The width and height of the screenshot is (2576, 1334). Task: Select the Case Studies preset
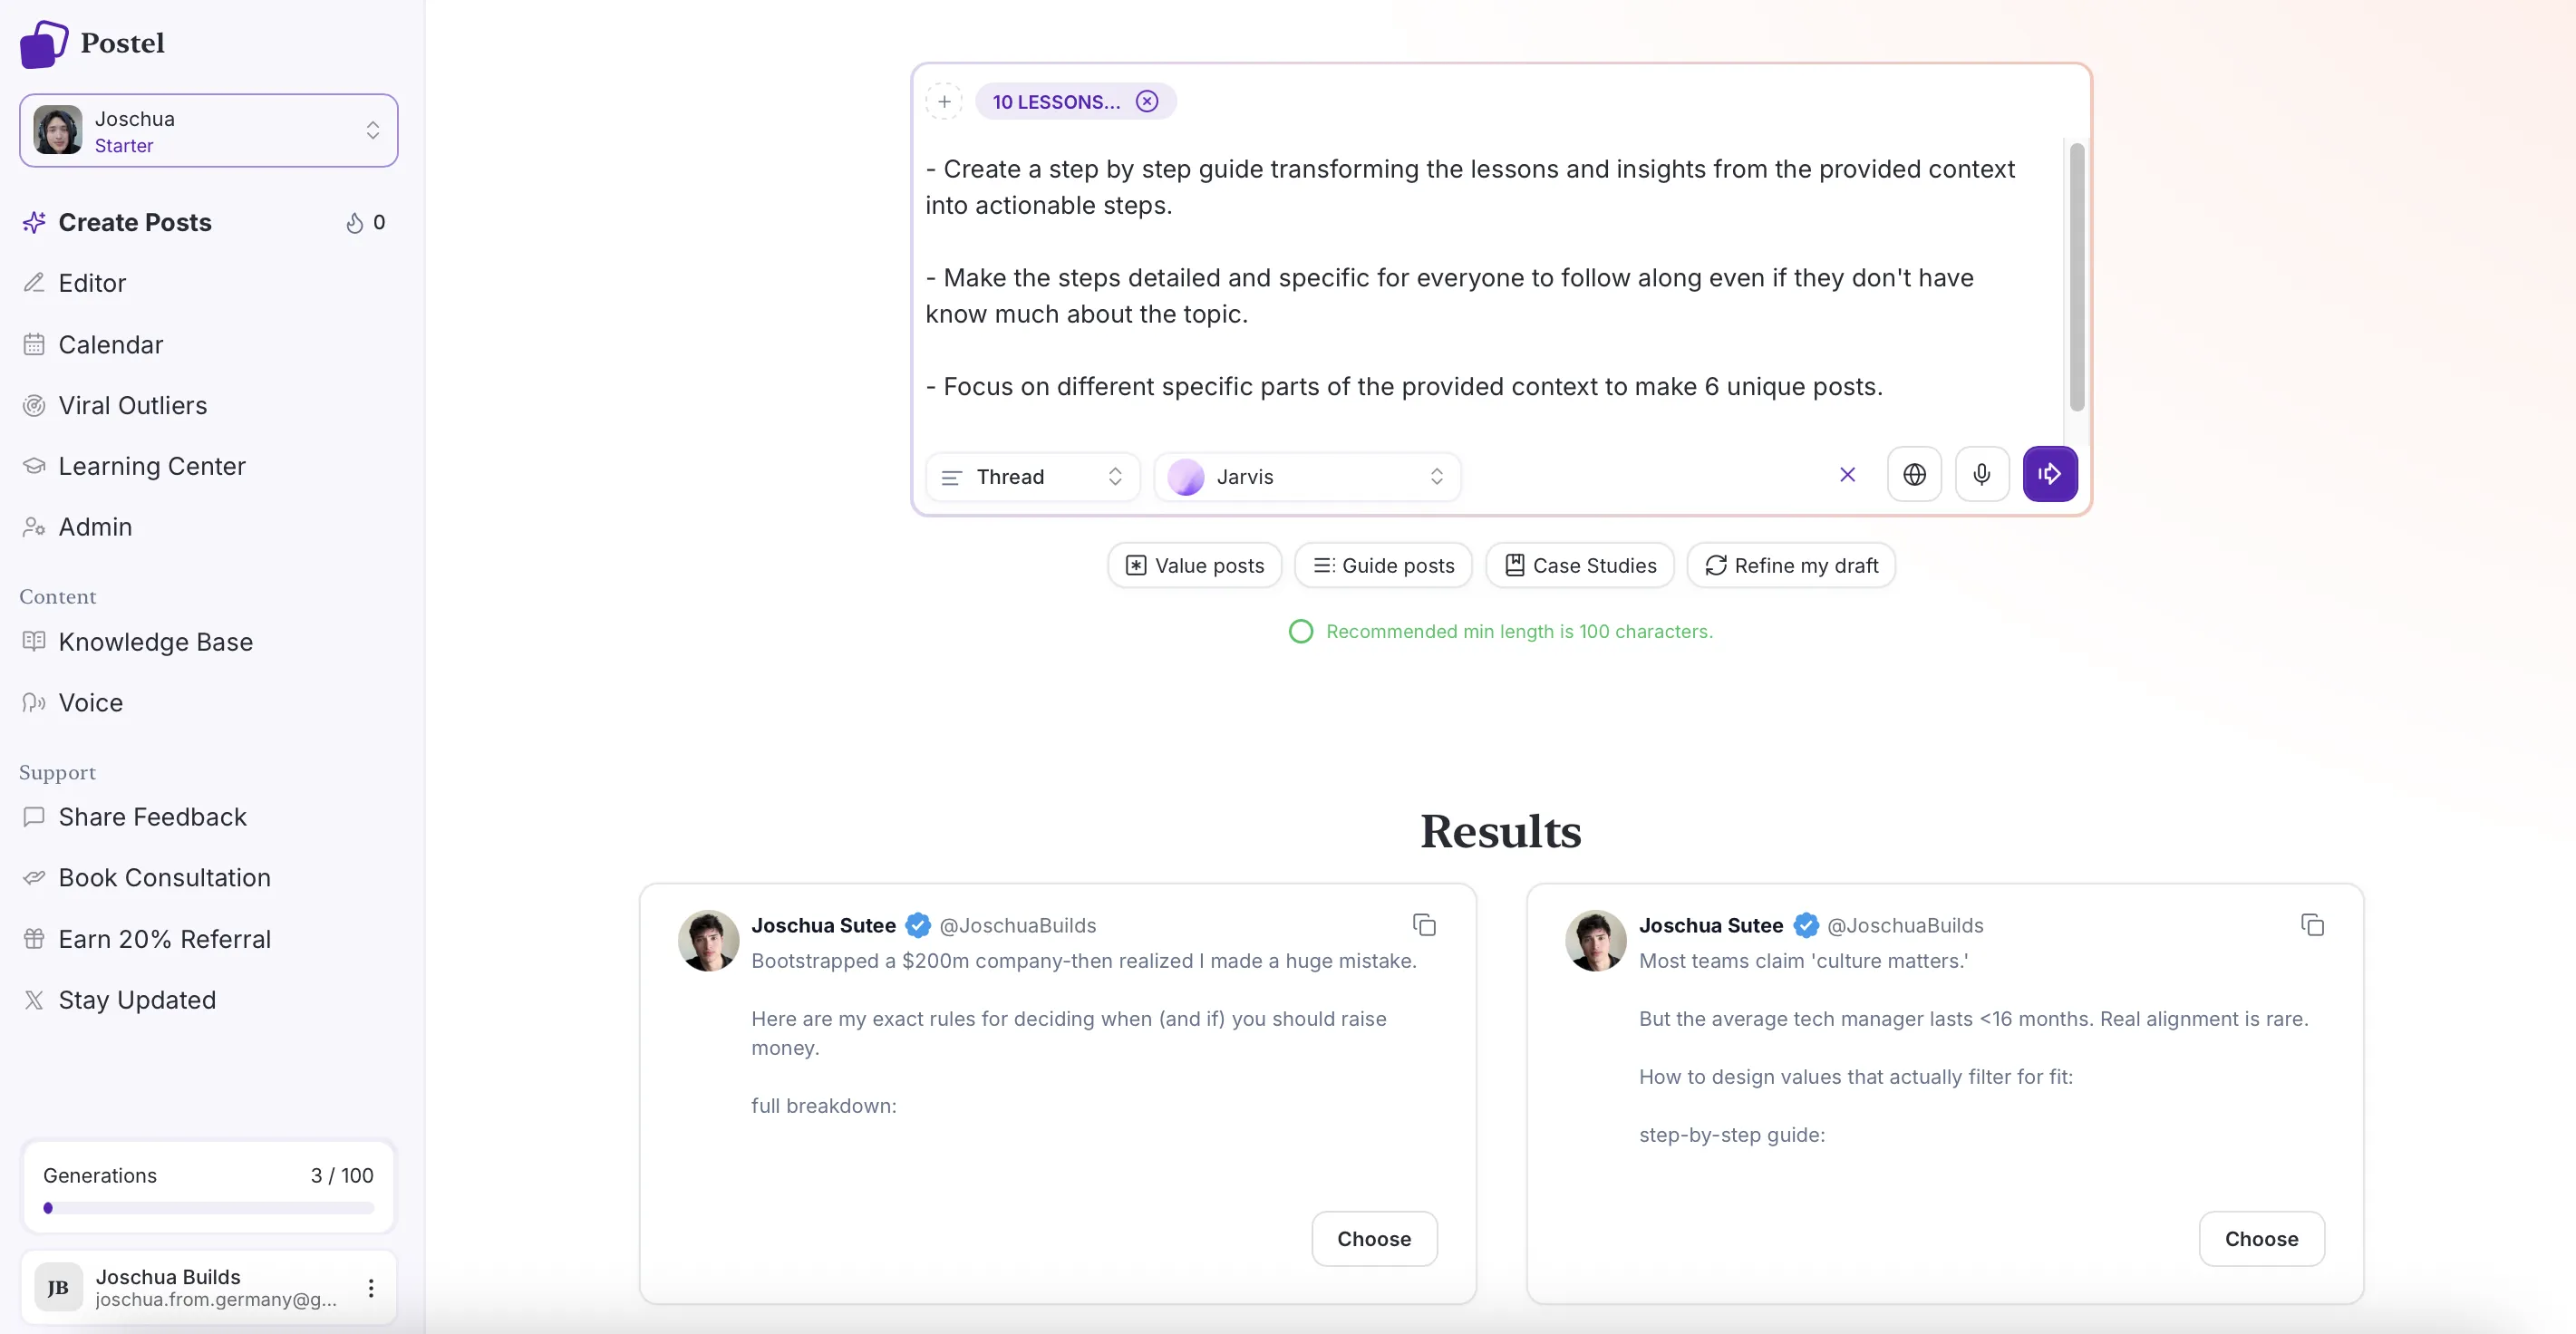coord(1580,566)
